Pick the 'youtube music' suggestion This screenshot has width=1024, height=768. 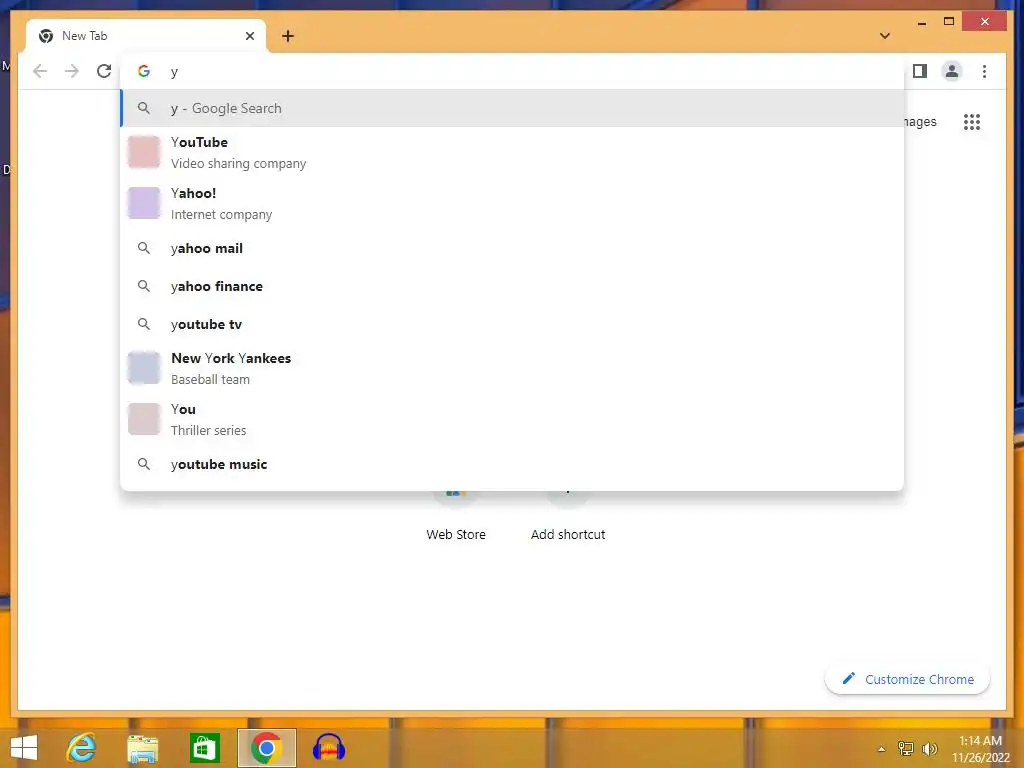[x=512, y=464]
